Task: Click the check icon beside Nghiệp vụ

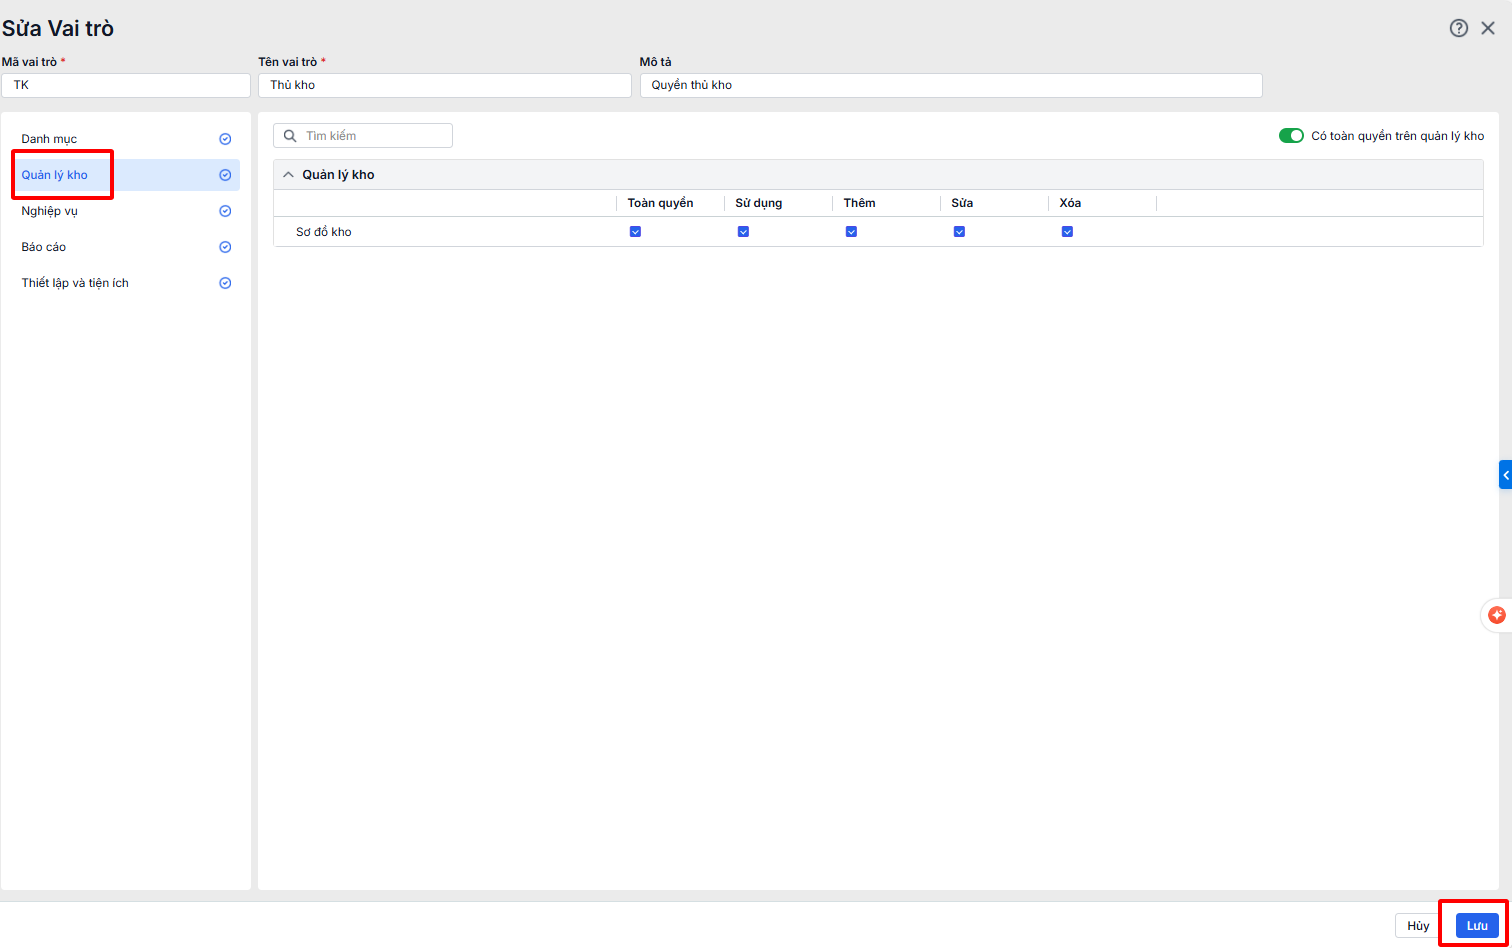Action: pyautogui.click(x=225, y=211)
